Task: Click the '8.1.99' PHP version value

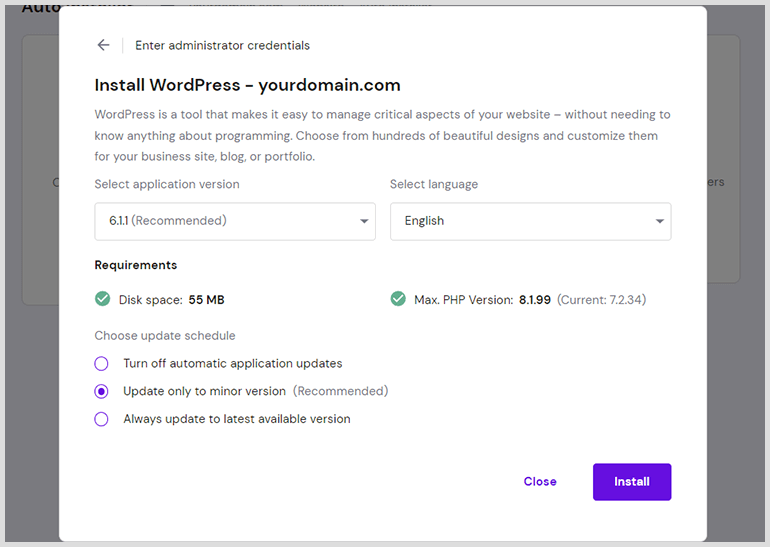Action: (535, 300)
